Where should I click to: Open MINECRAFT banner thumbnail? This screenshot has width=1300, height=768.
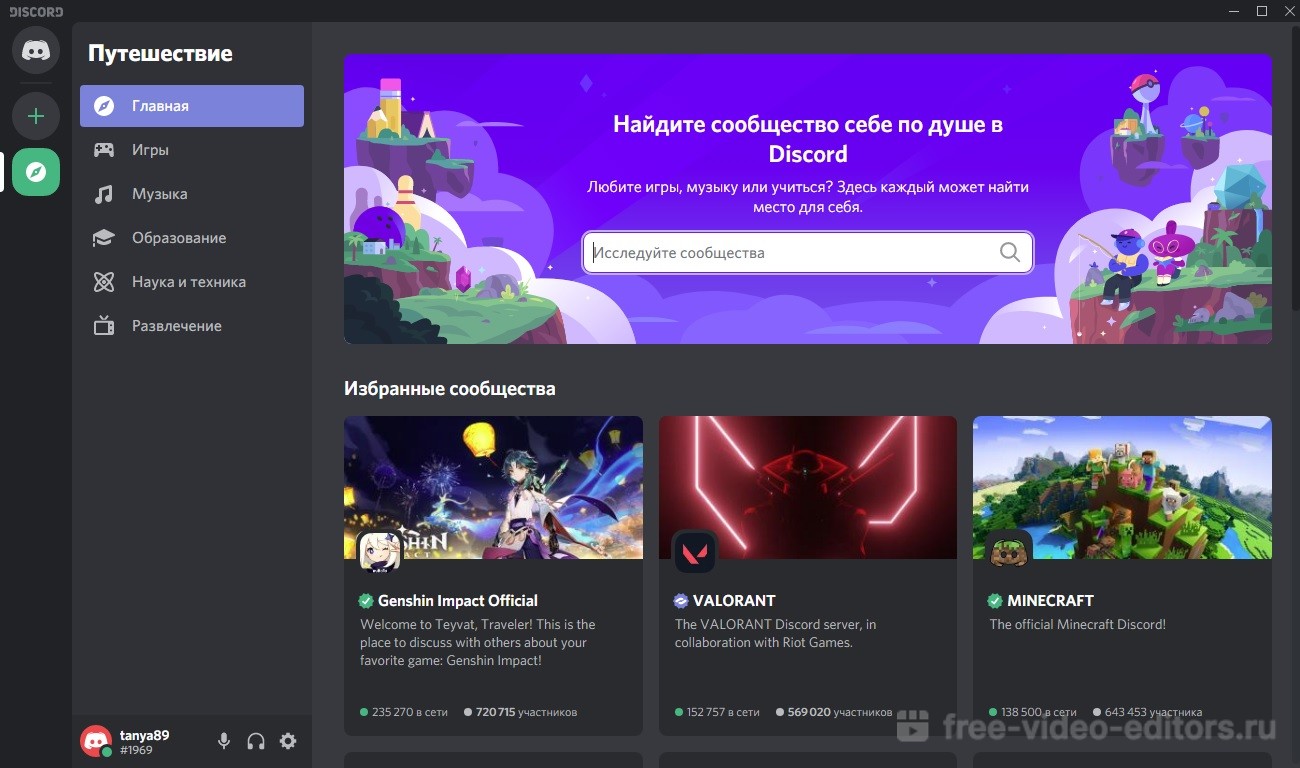[x=1122, y=487]
